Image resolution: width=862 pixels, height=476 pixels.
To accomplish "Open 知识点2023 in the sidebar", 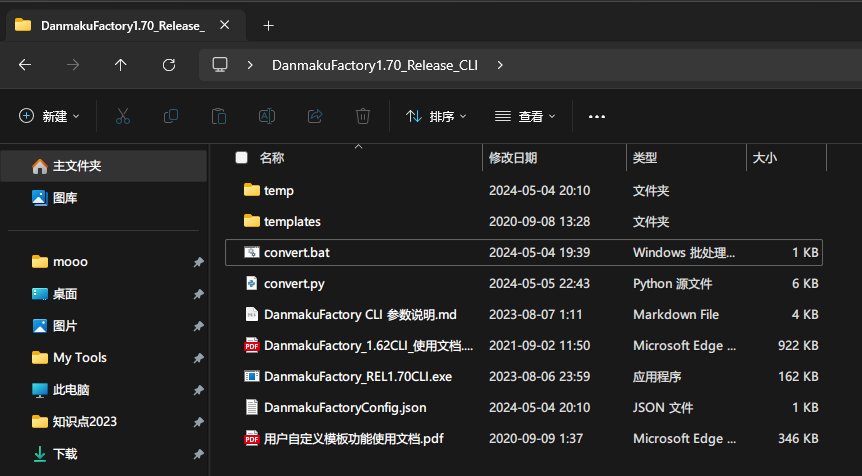I will (104, 422).
